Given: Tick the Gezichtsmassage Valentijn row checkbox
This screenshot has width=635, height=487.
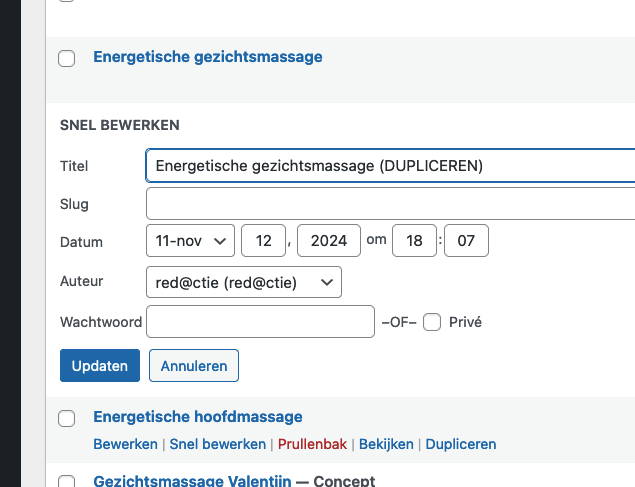Looking at the screenshot, I should [66, 481].
